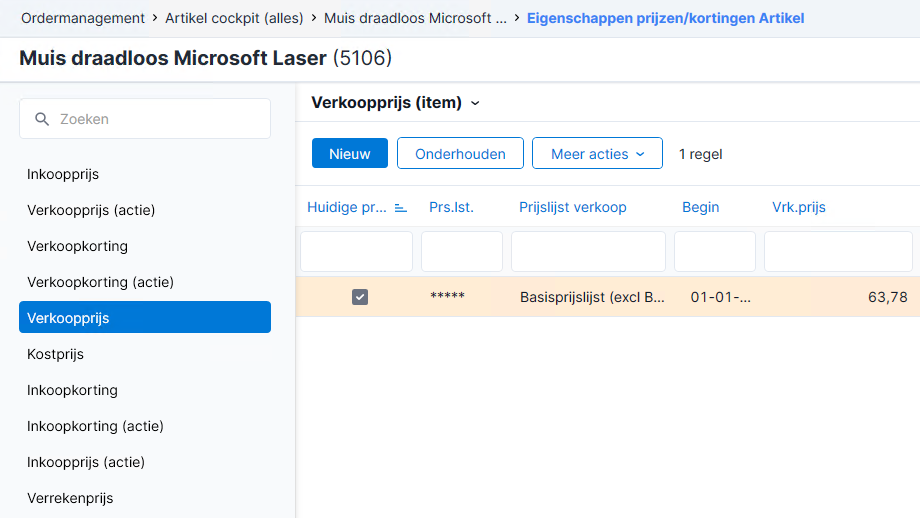Image resolution: width=920 pixels, height=518 pixels.
Task: Click filter field under Vrk.prijs column
Action: point(838,251)
